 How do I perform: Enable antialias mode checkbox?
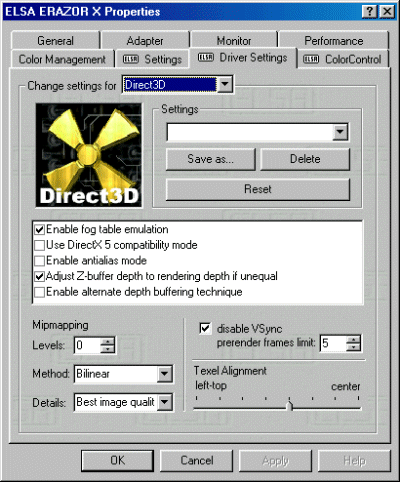(x=39, y=260)
